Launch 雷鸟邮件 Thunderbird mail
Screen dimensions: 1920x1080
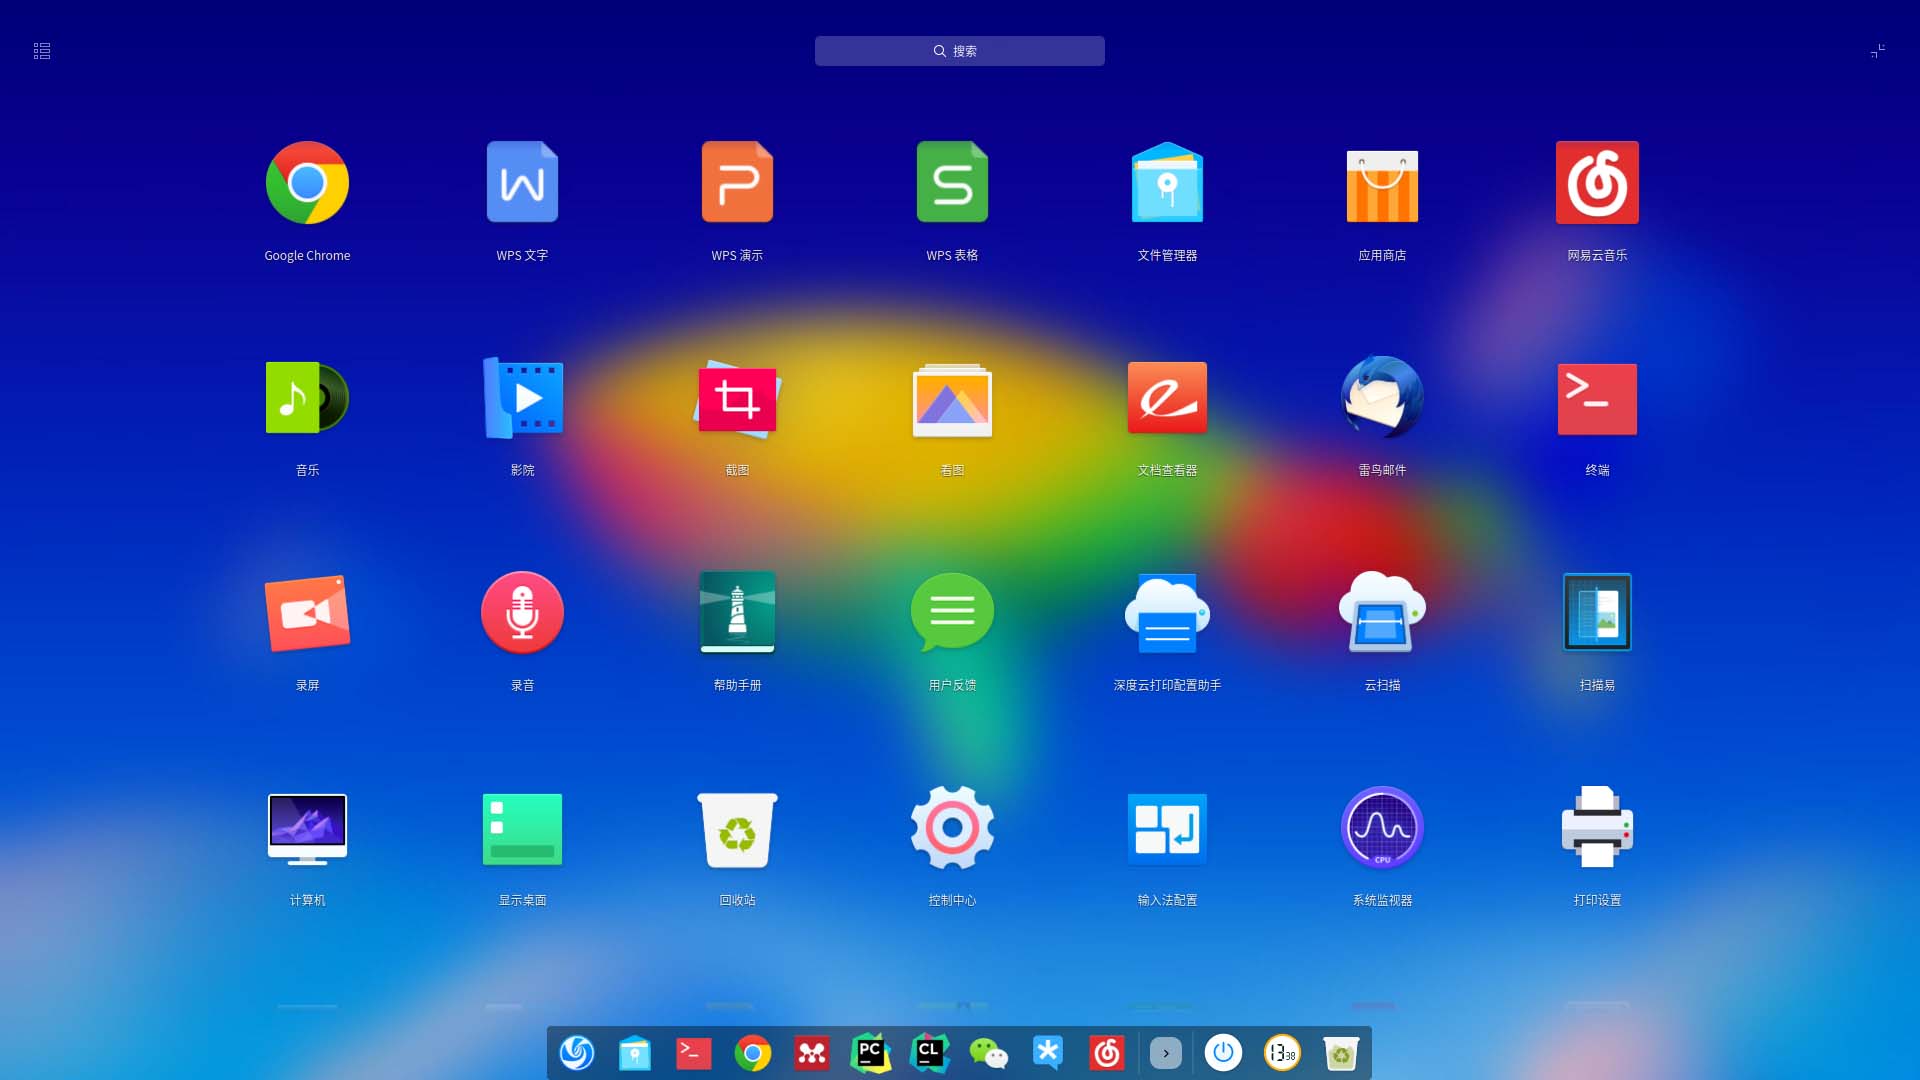pos(1382,398)
